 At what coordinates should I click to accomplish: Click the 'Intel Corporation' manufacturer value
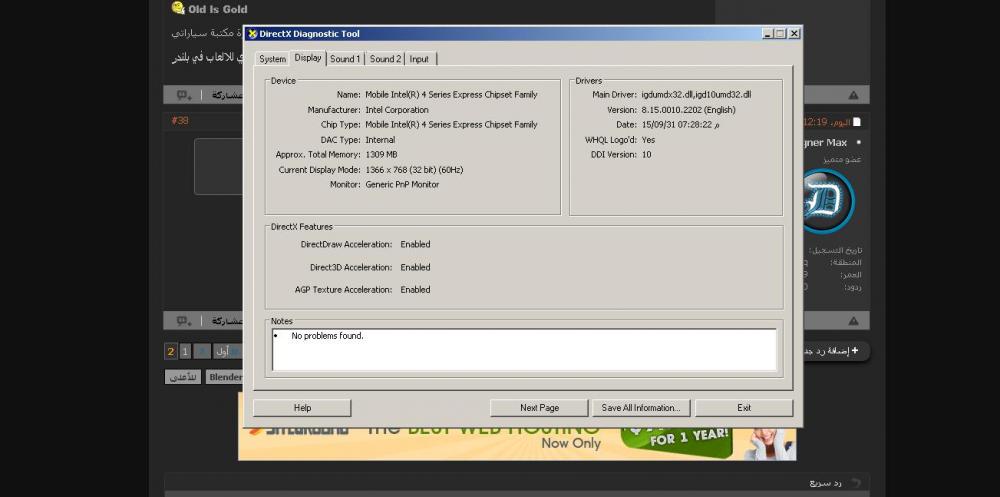coord(397,110)
